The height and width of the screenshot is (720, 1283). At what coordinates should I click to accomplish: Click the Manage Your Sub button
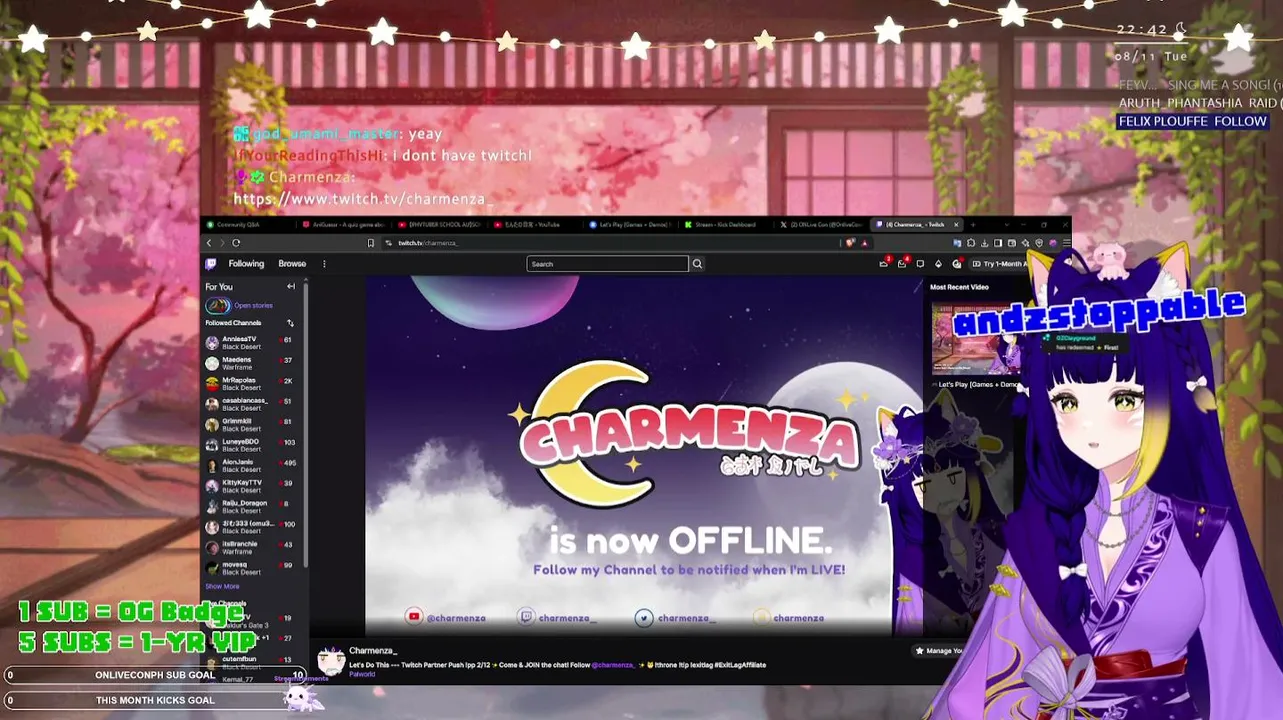940,651
